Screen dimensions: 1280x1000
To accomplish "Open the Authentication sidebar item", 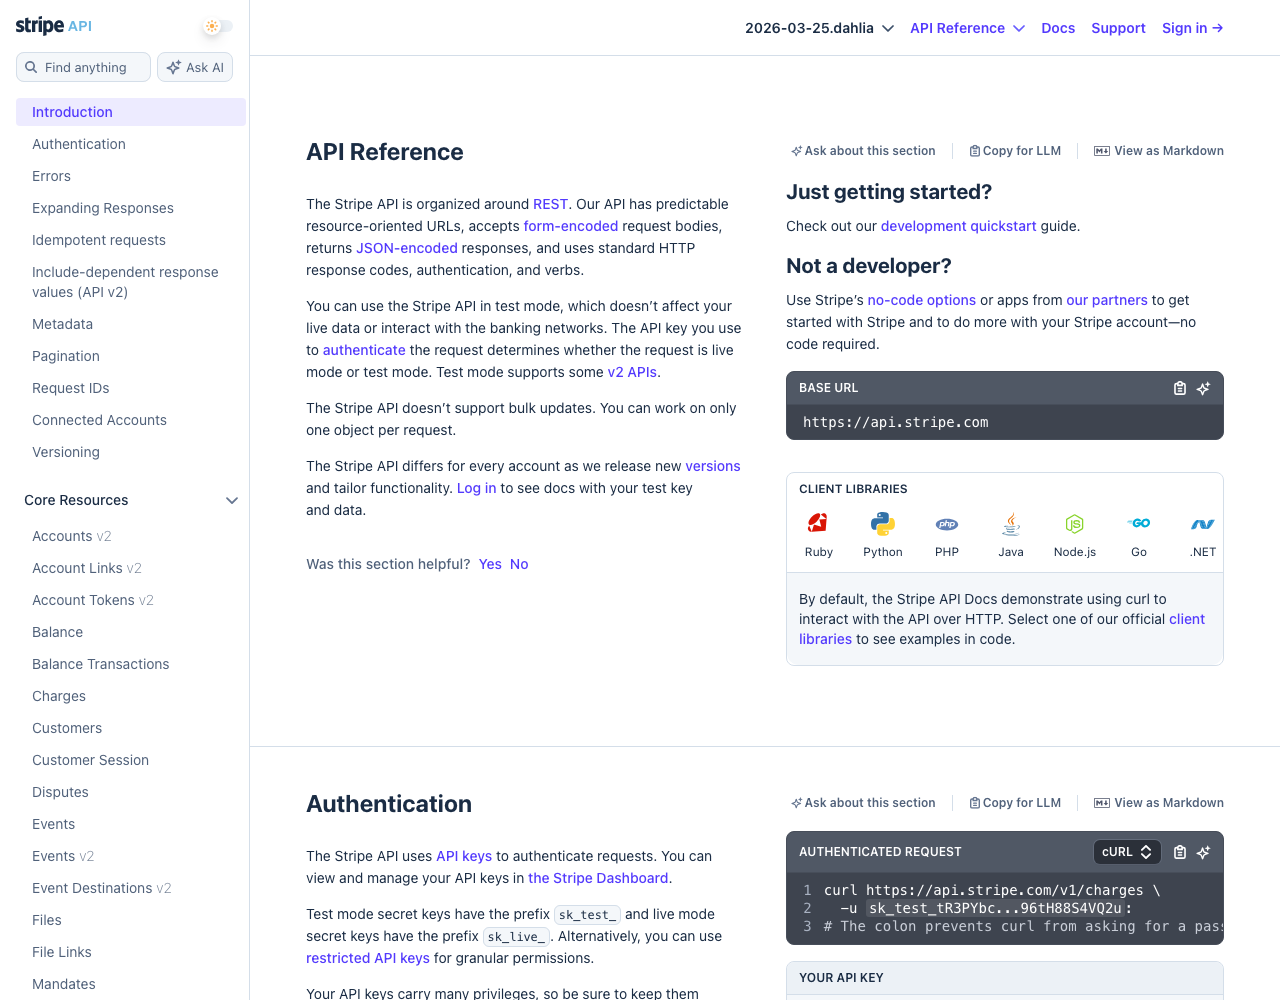I will click(x=79, y=144).
